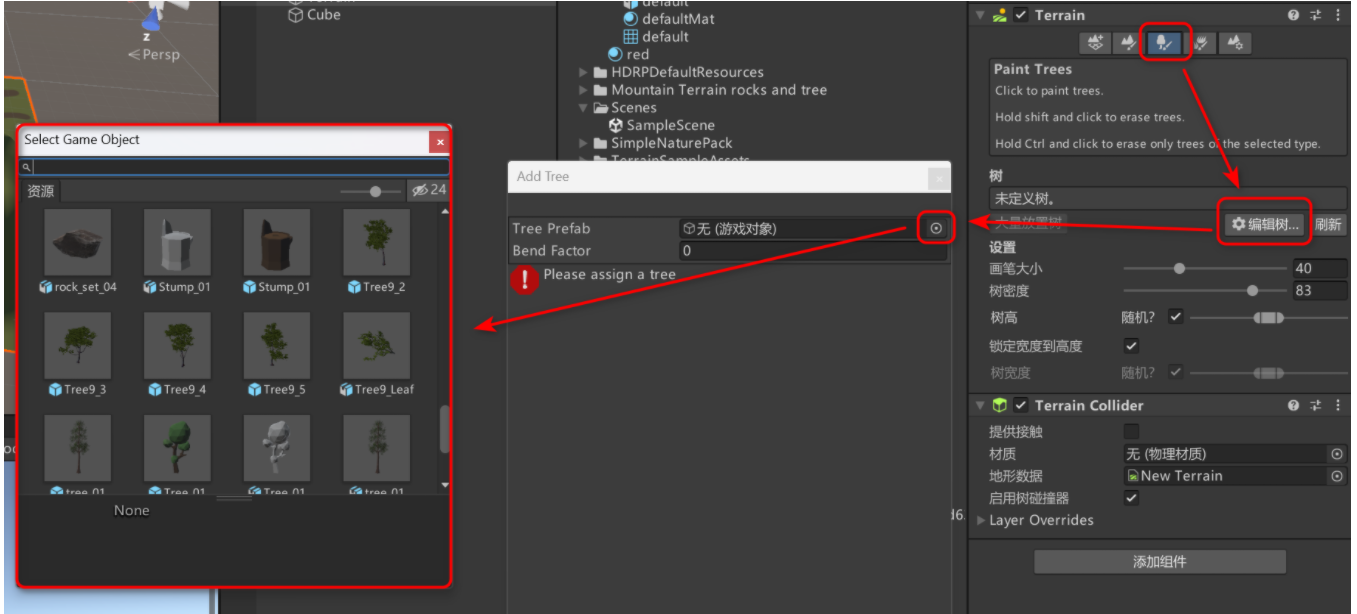Pick the Tree9_Leaf prefab thumbnail
The width and height of the screenshot is (1357, 614).
[x=377, y=345]
